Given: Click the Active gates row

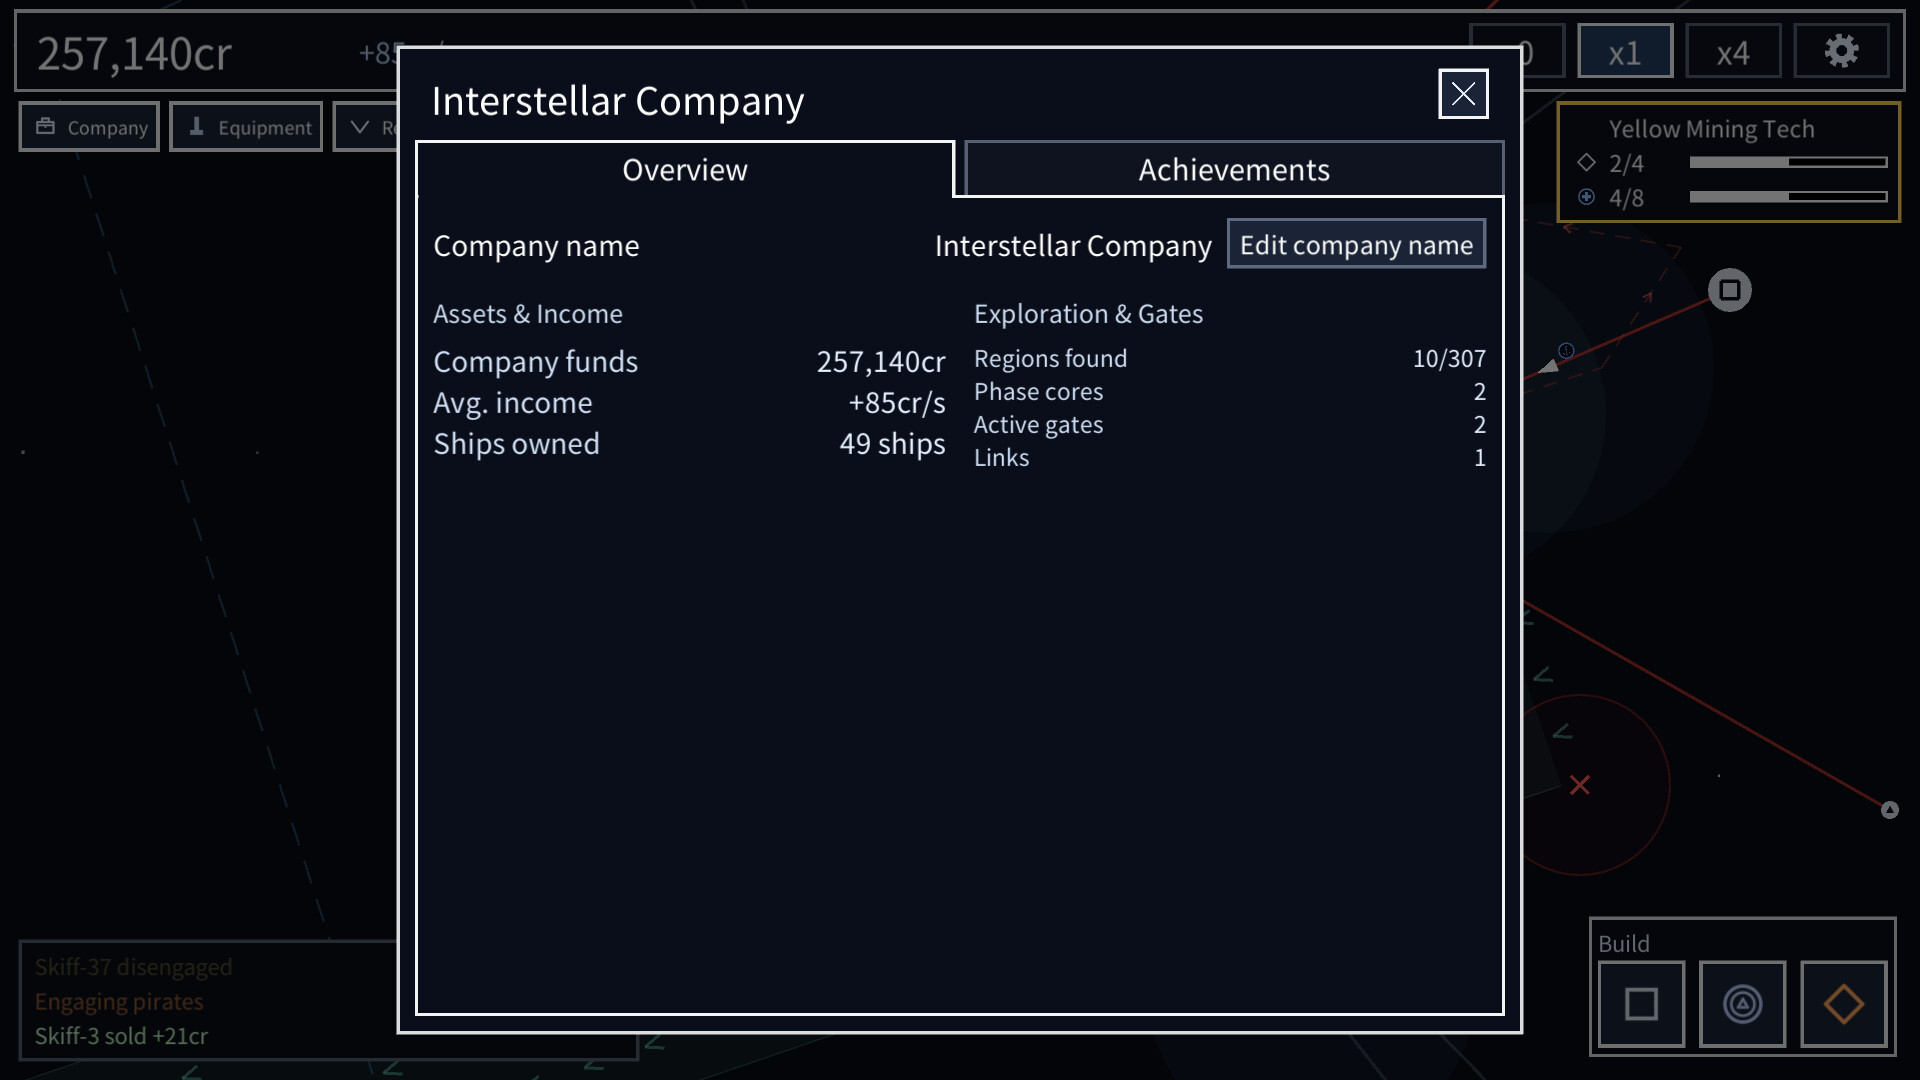Looking at the screenshot, I should click(1229, 424).
